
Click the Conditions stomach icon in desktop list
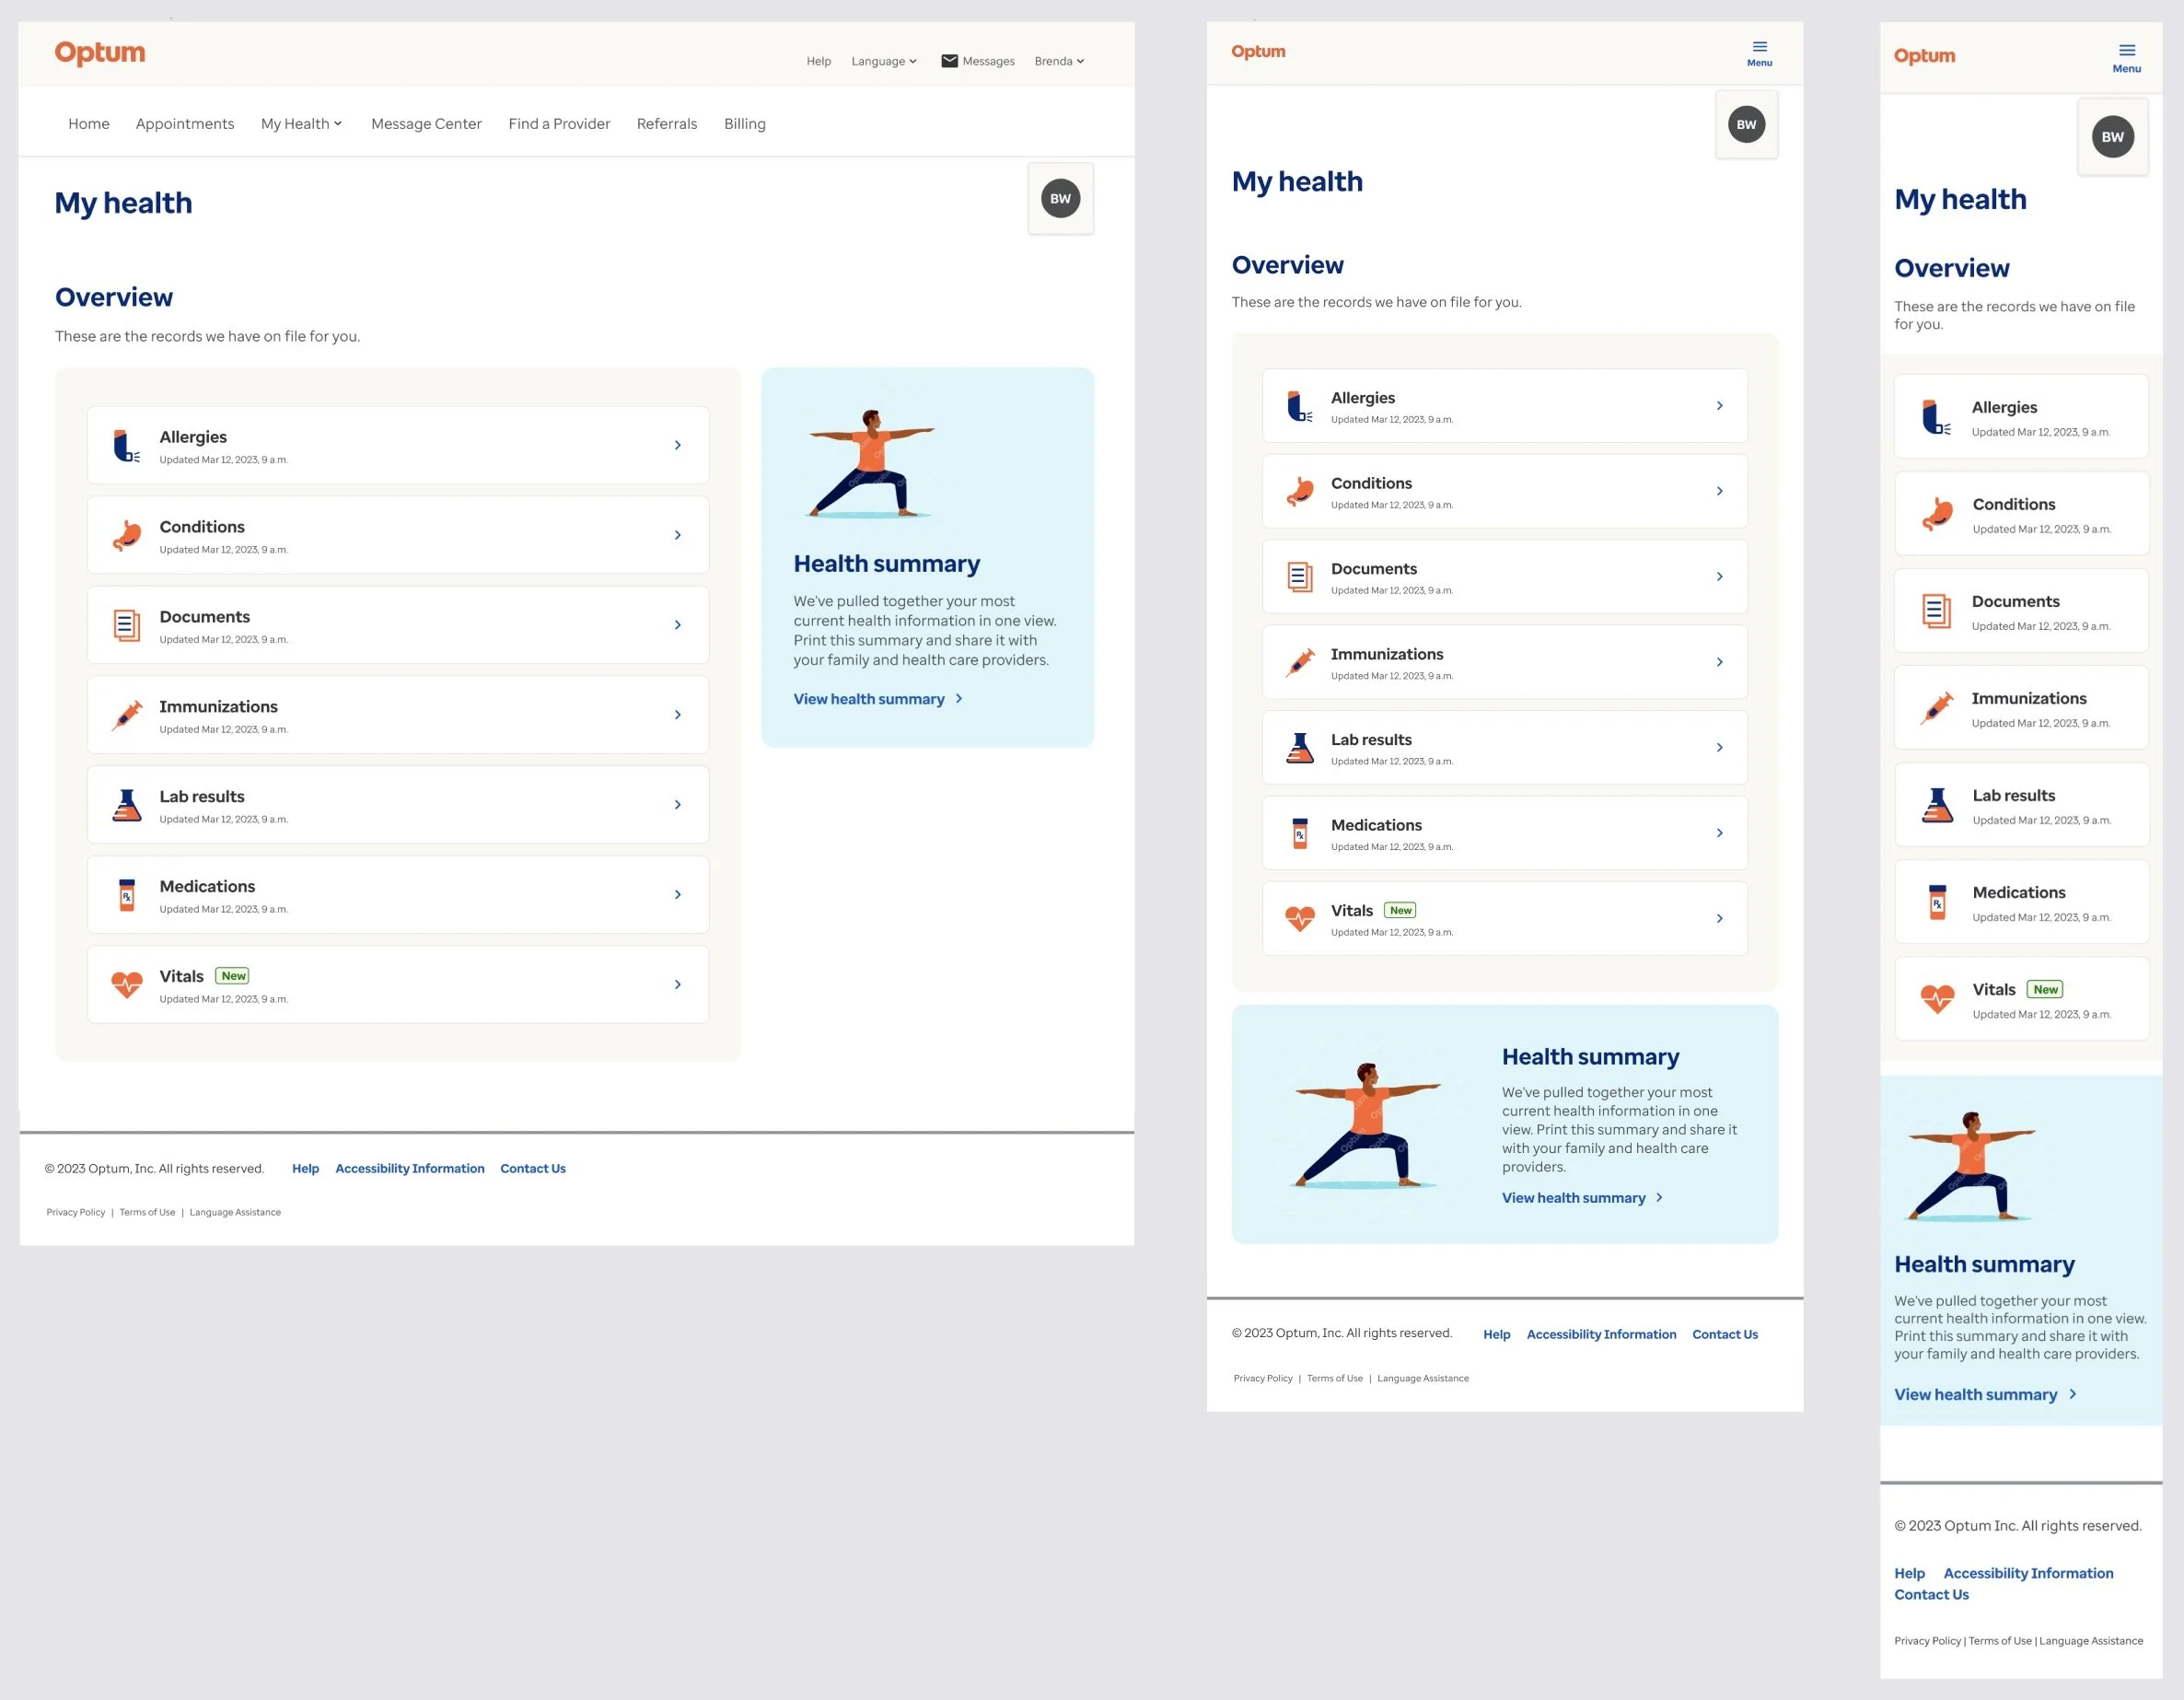coord(126,536)
